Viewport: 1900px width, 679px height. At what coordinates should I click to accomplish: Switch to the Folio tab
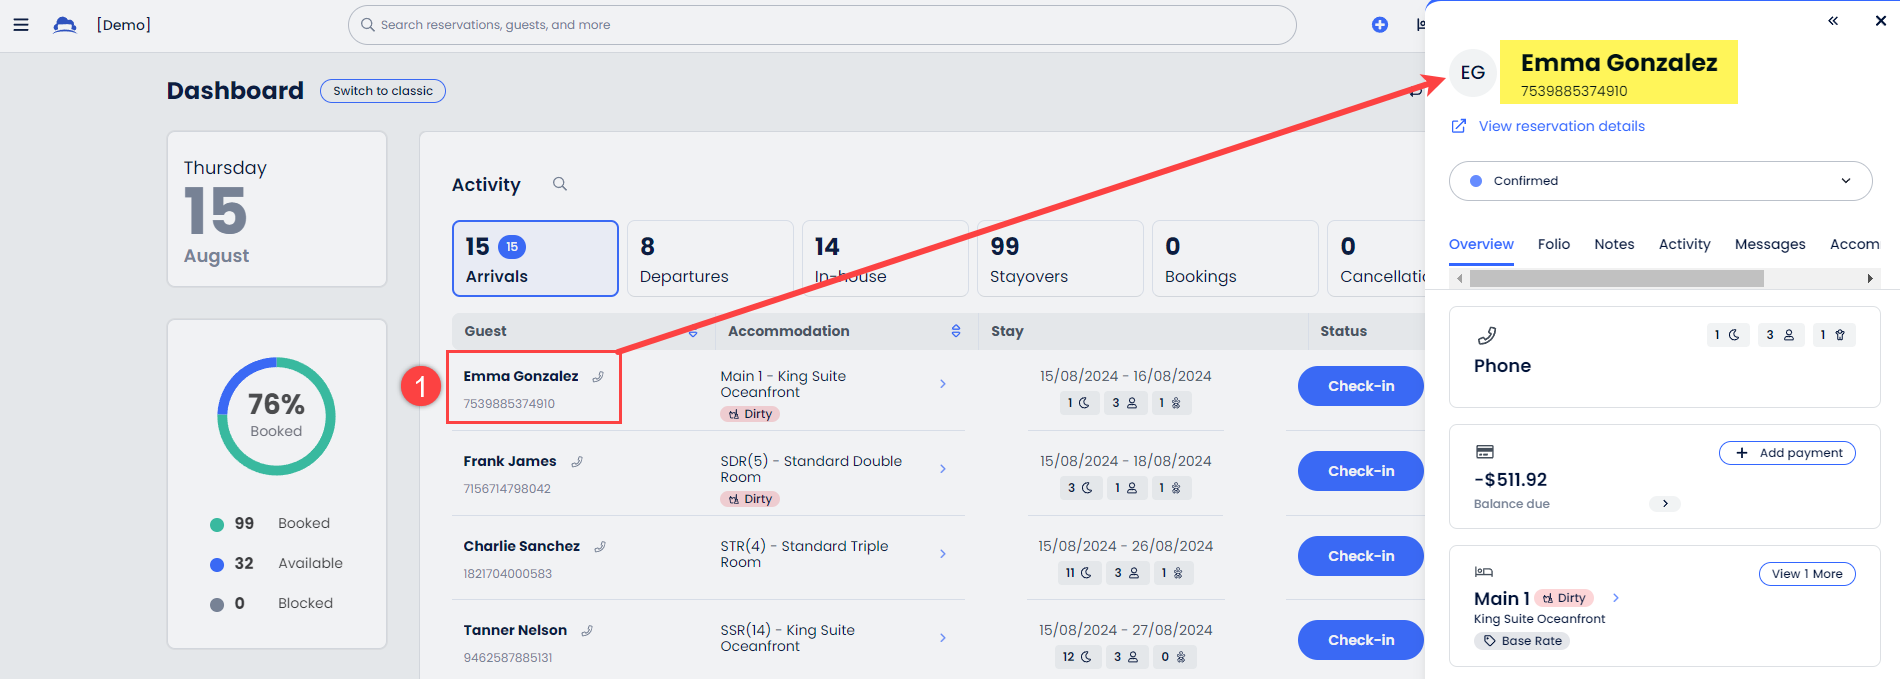pyautogui.click(x=1553, y=244)
